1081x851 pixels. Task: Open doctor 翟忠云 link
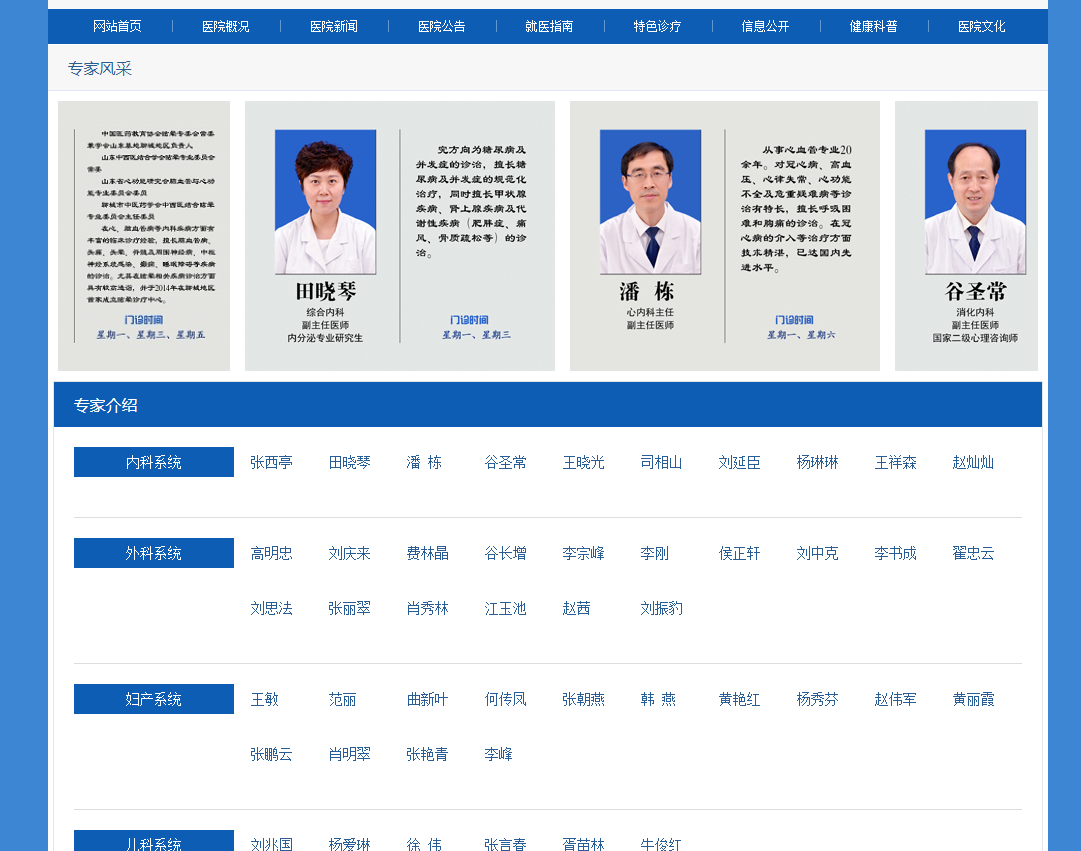pos(973,553)
